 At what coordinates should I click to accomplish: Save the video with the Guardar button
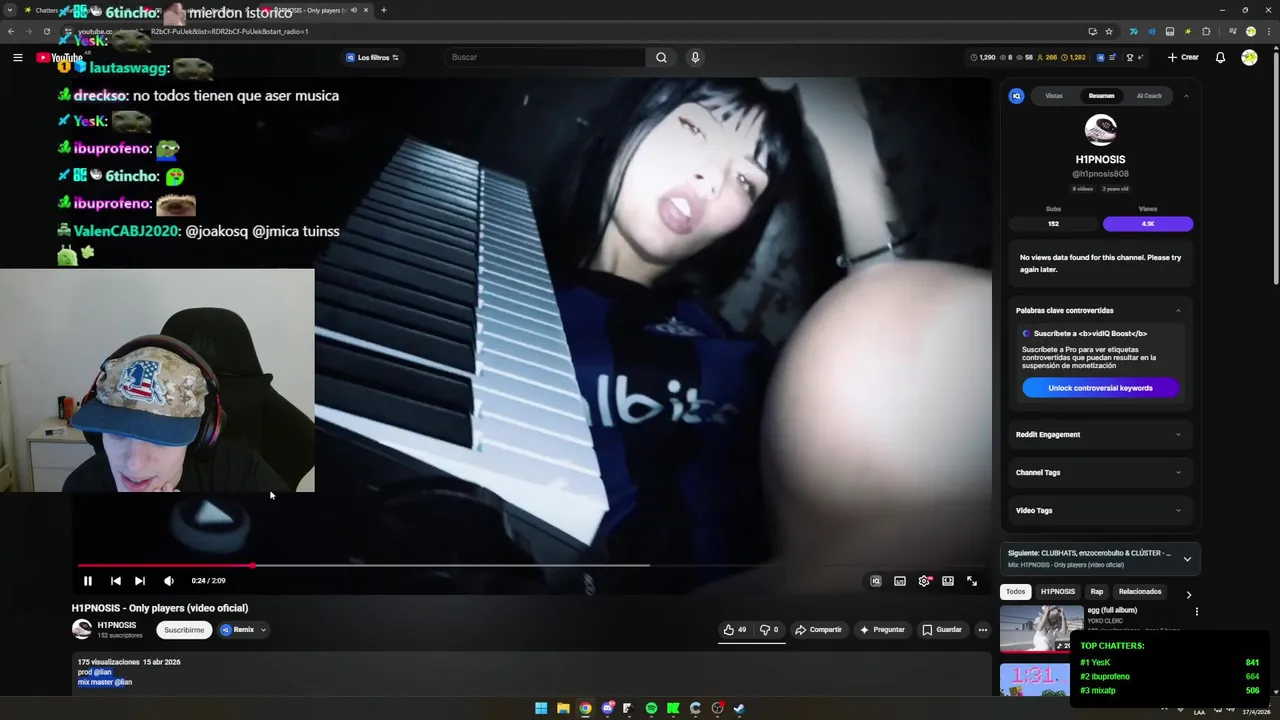pyautogui.click(x=942, y=630)
